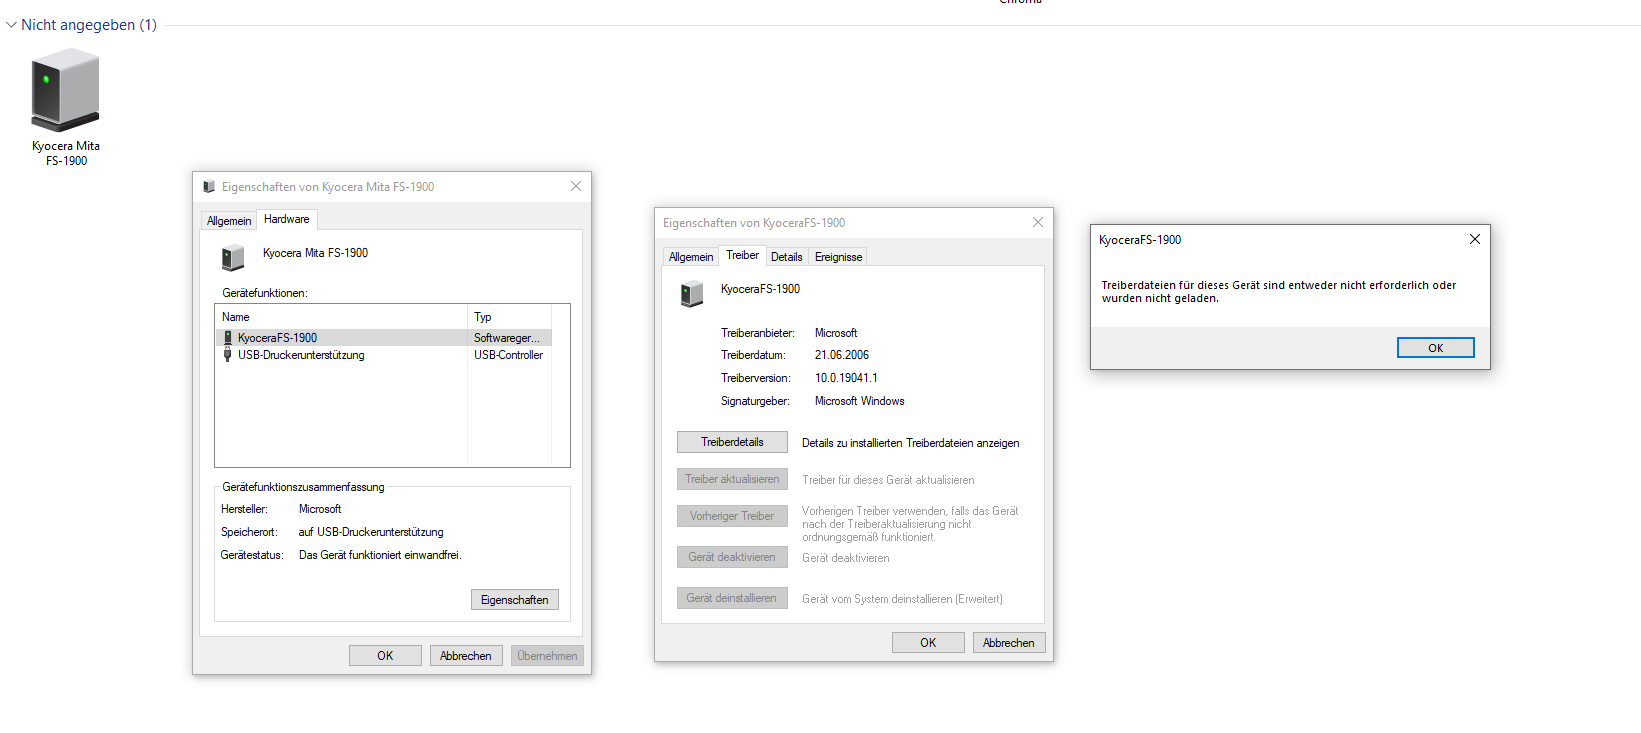Image resolution: width=1641 pixels, height=733 pixels.
Task: Click the device icon in Hardware properties header
Action: click(x=233, y=258)
